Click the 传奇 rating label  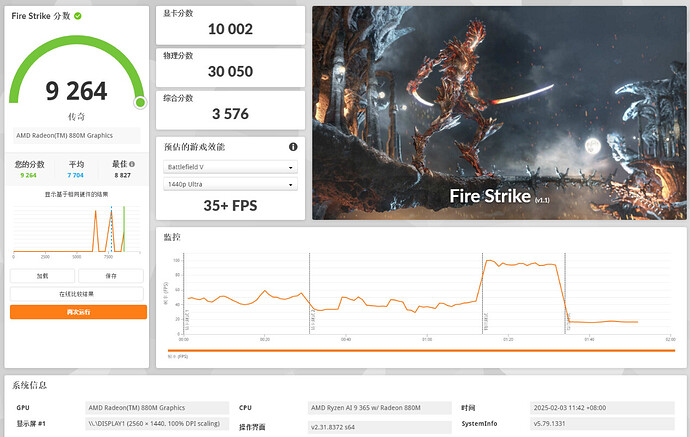pos(77,117)
